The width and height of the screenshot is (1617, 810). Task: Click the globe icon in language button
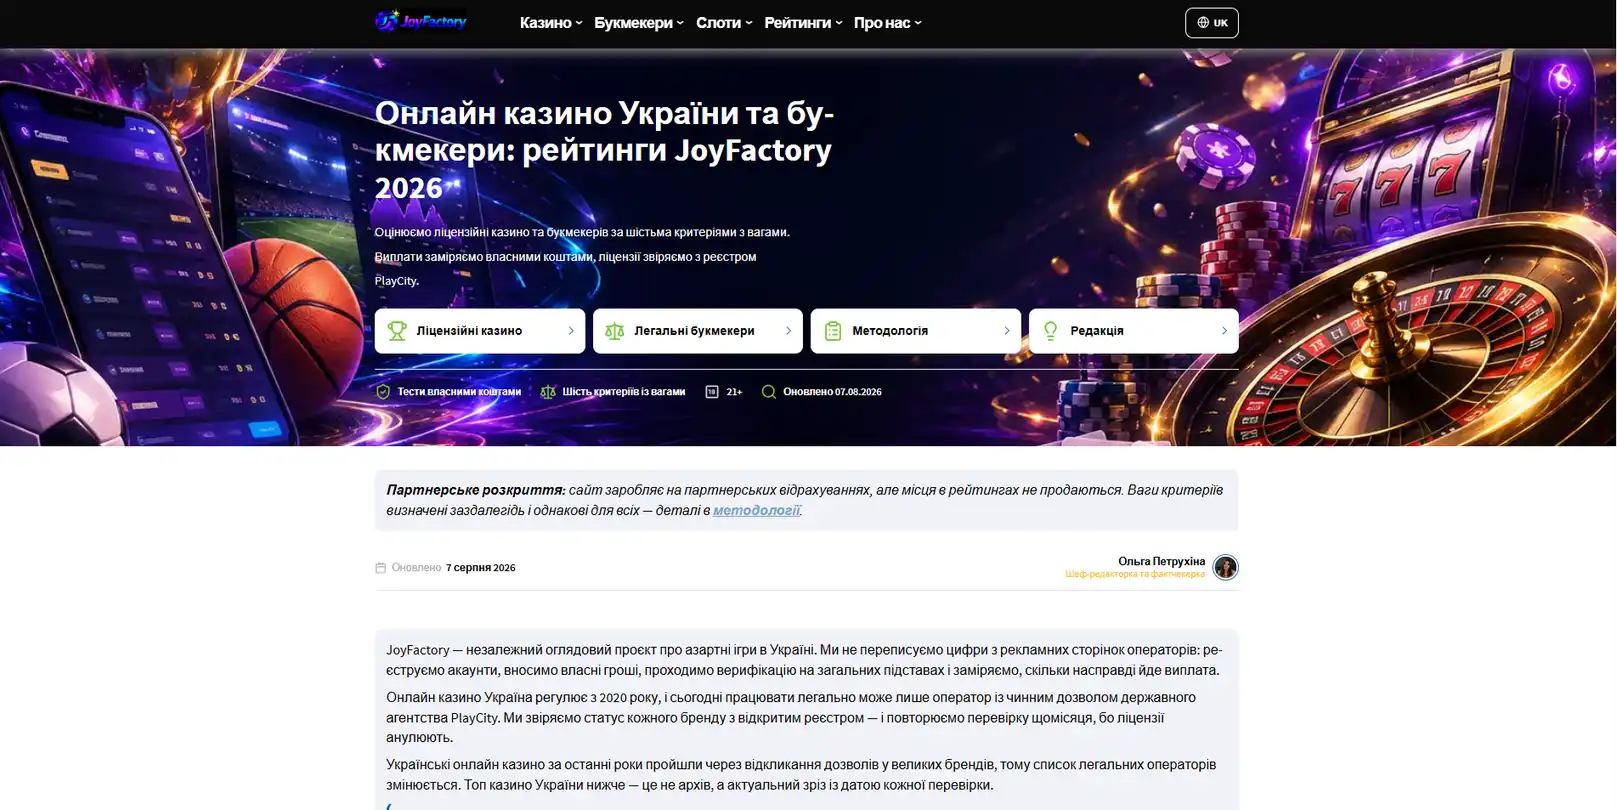(1203, 23)
